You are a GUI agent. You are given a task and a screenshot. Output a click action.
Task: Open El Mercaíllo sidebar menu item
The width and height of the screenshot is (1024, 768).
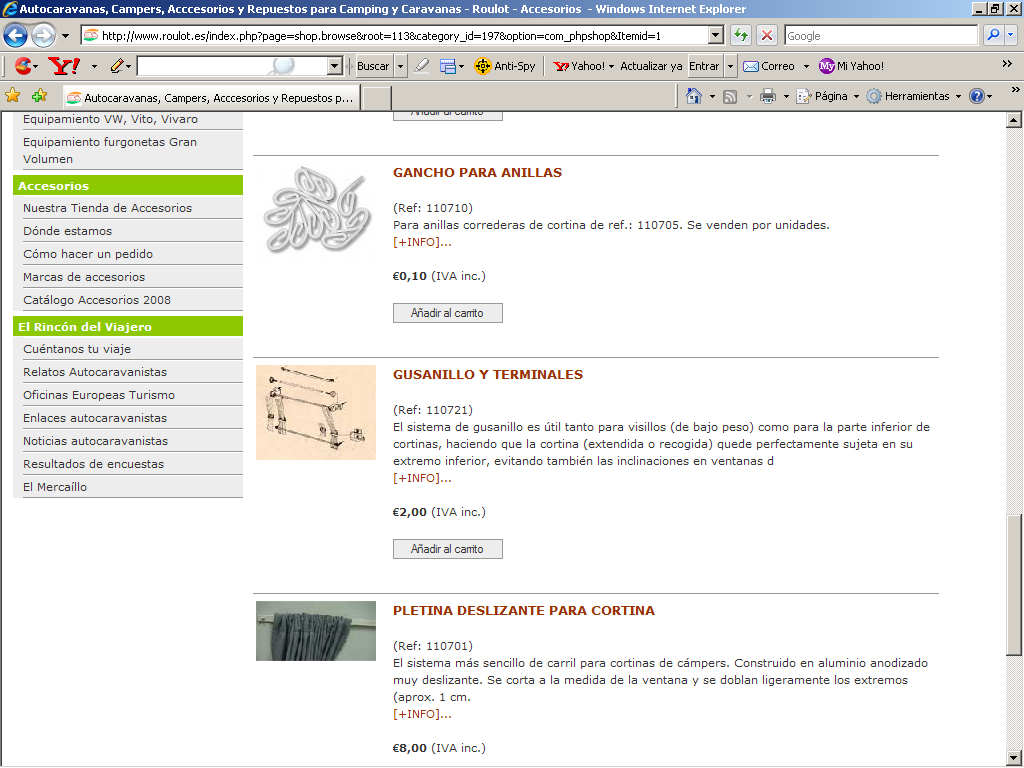(55, 487)
